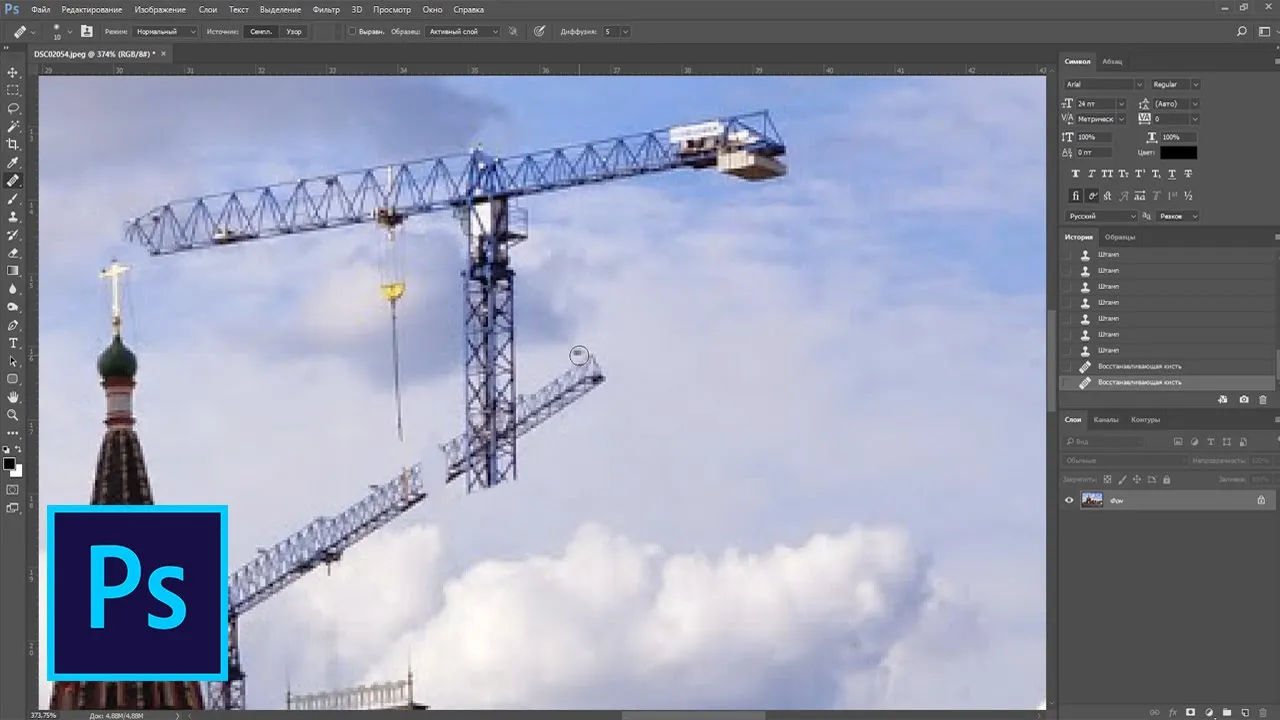Toggle Quick Mask mode icon
This screenshot has height=720, width=1280.
pyautogui.click(x=13, y=490)
